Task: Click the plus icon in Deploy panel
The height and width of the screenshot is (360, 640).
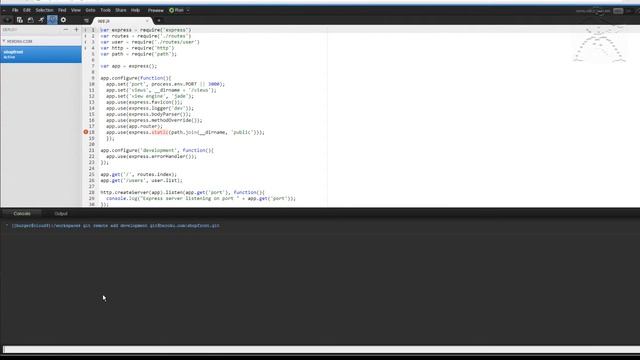Action: coord(76,30)
